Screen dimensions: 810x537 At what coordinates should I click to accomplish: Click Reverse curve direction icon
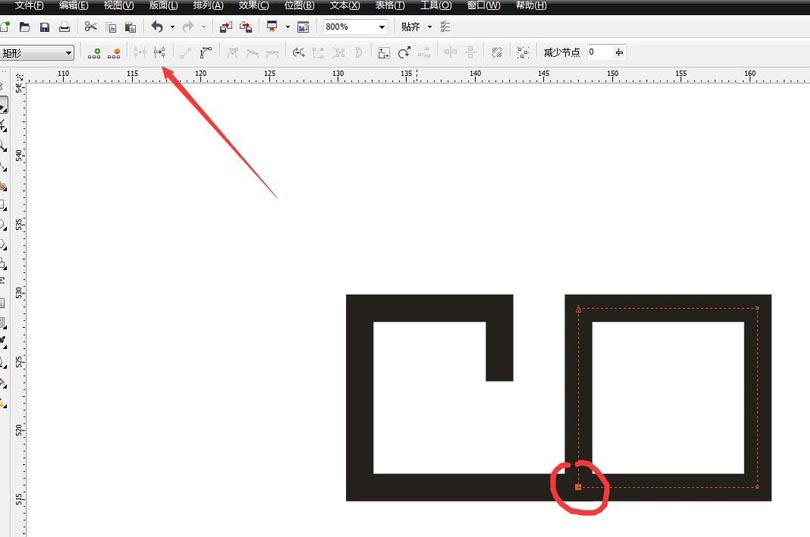(x=299, y=52)
